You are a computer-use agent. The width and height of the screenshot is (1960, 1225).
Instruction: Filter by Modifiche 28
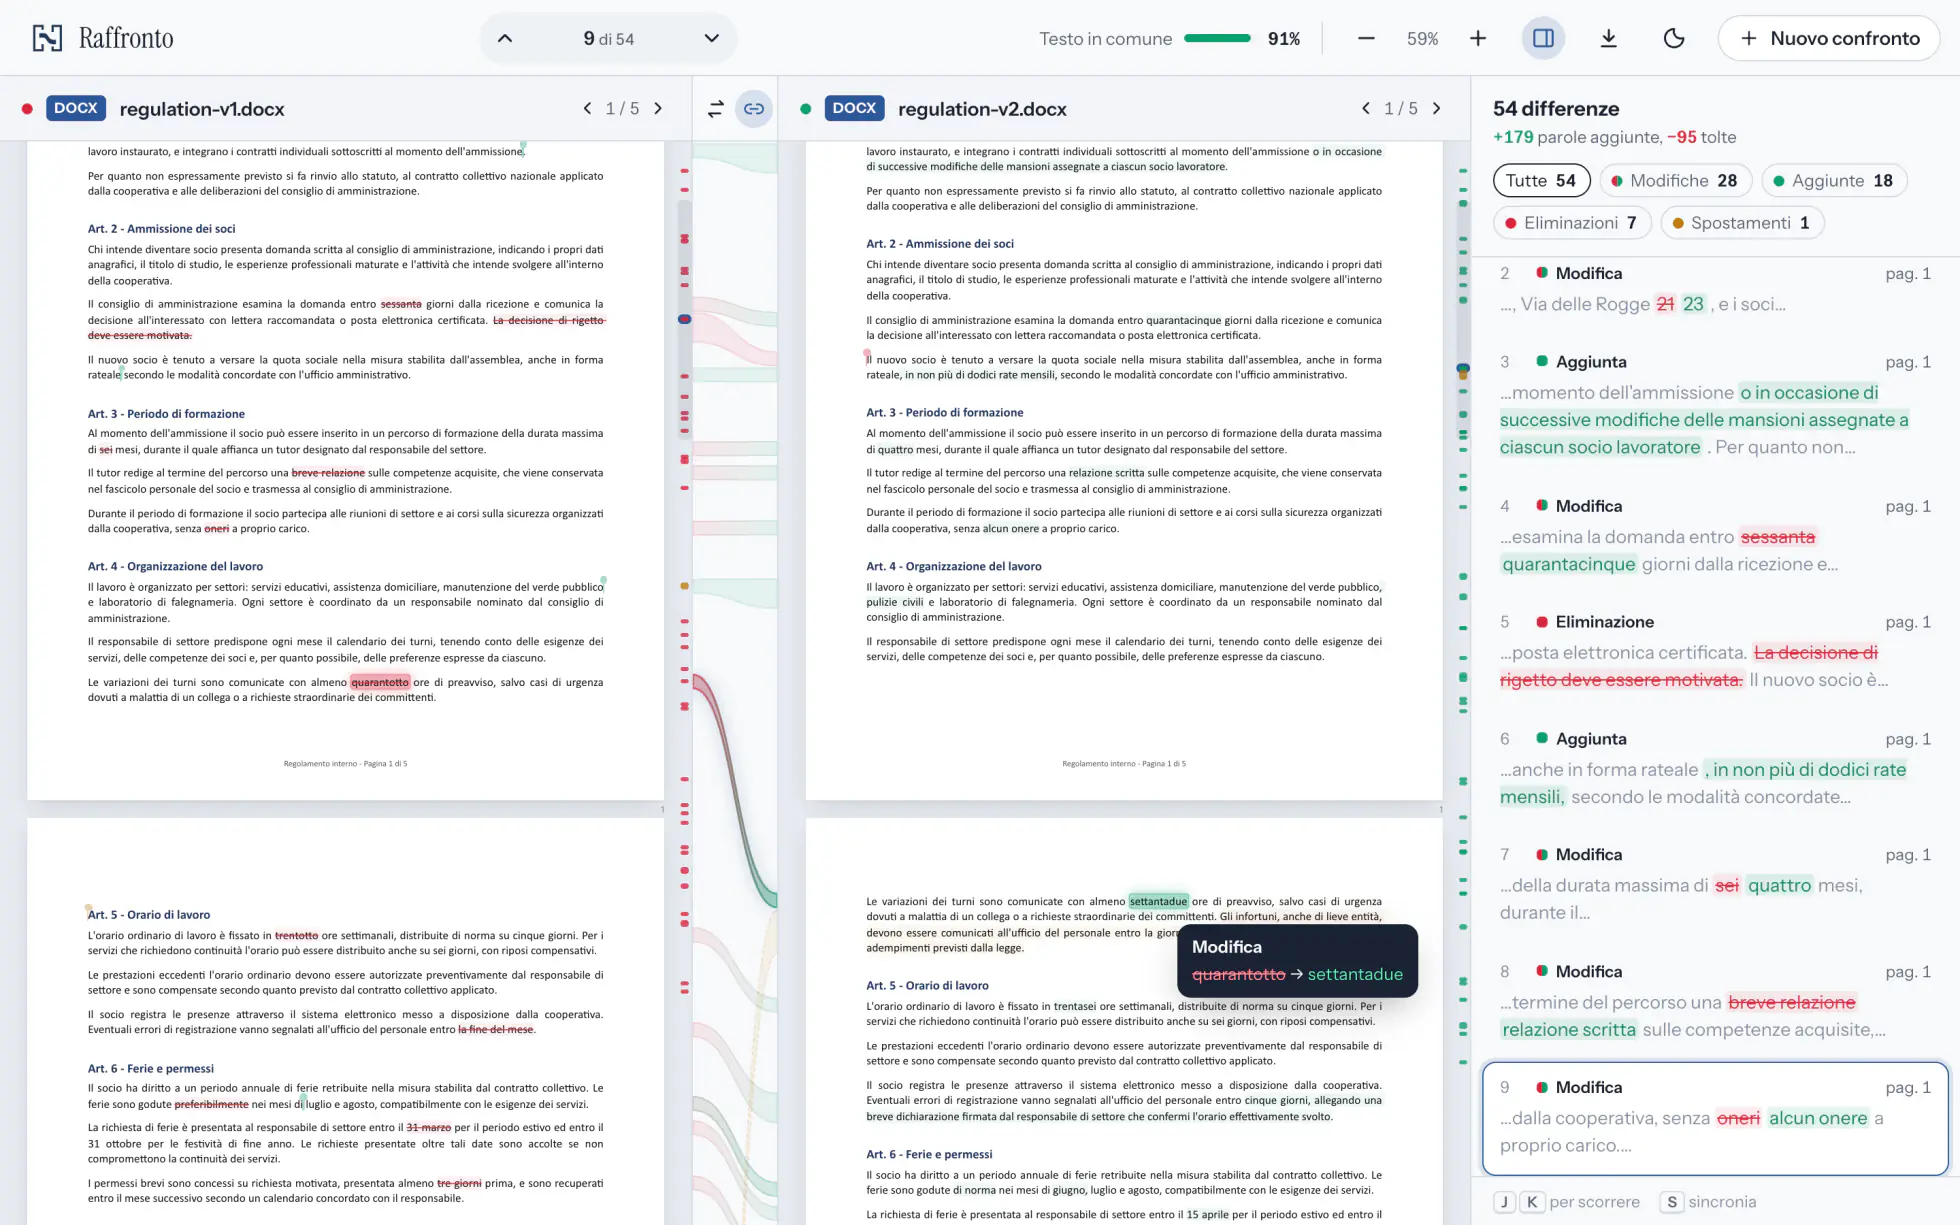1675,181
